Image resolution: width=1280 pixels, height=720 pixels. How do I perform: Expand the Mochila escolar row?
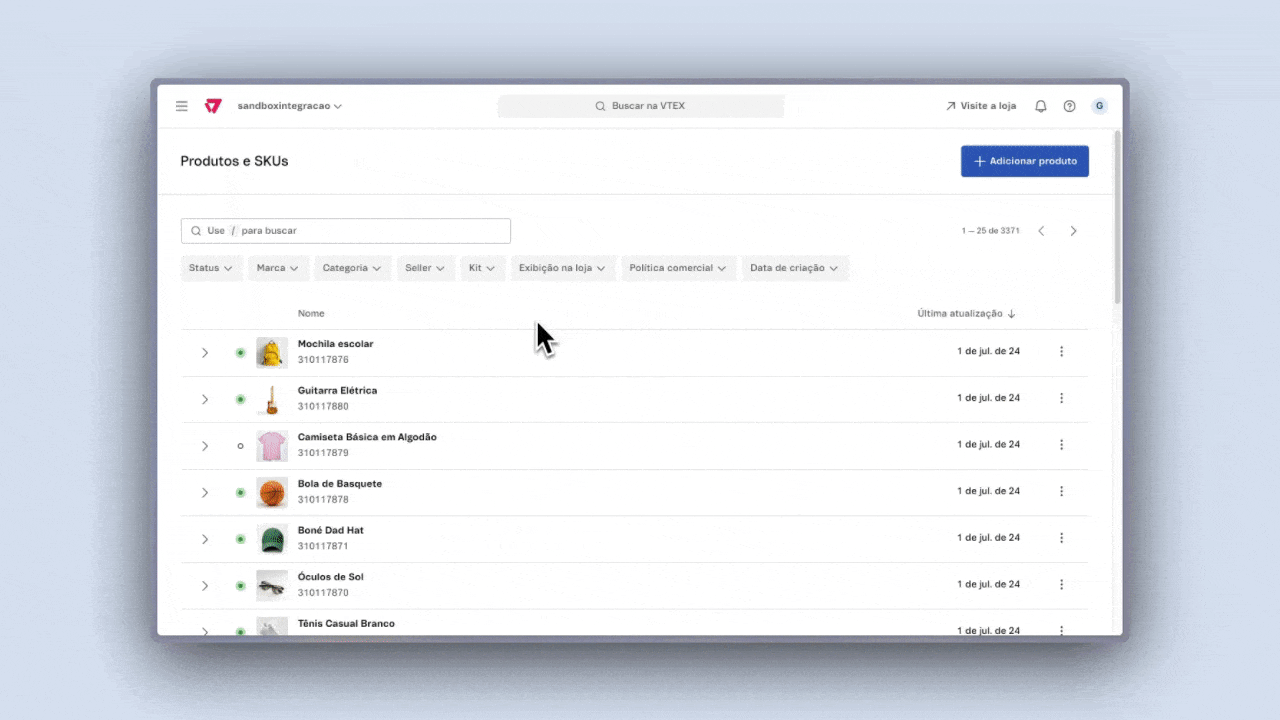(x=205, y=353)
